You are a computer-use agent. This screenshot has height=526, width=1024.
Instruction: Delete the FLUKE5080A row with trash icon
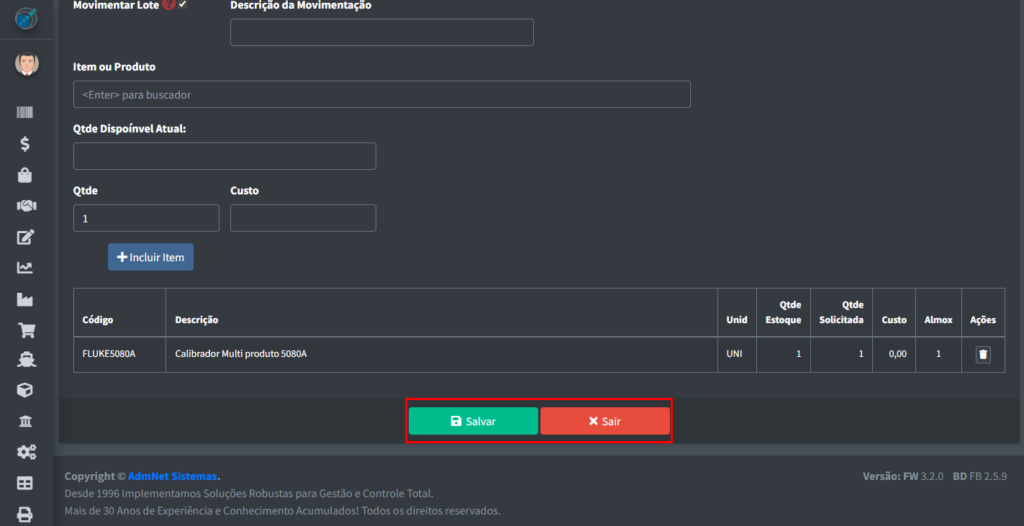(x=982, y=354)
